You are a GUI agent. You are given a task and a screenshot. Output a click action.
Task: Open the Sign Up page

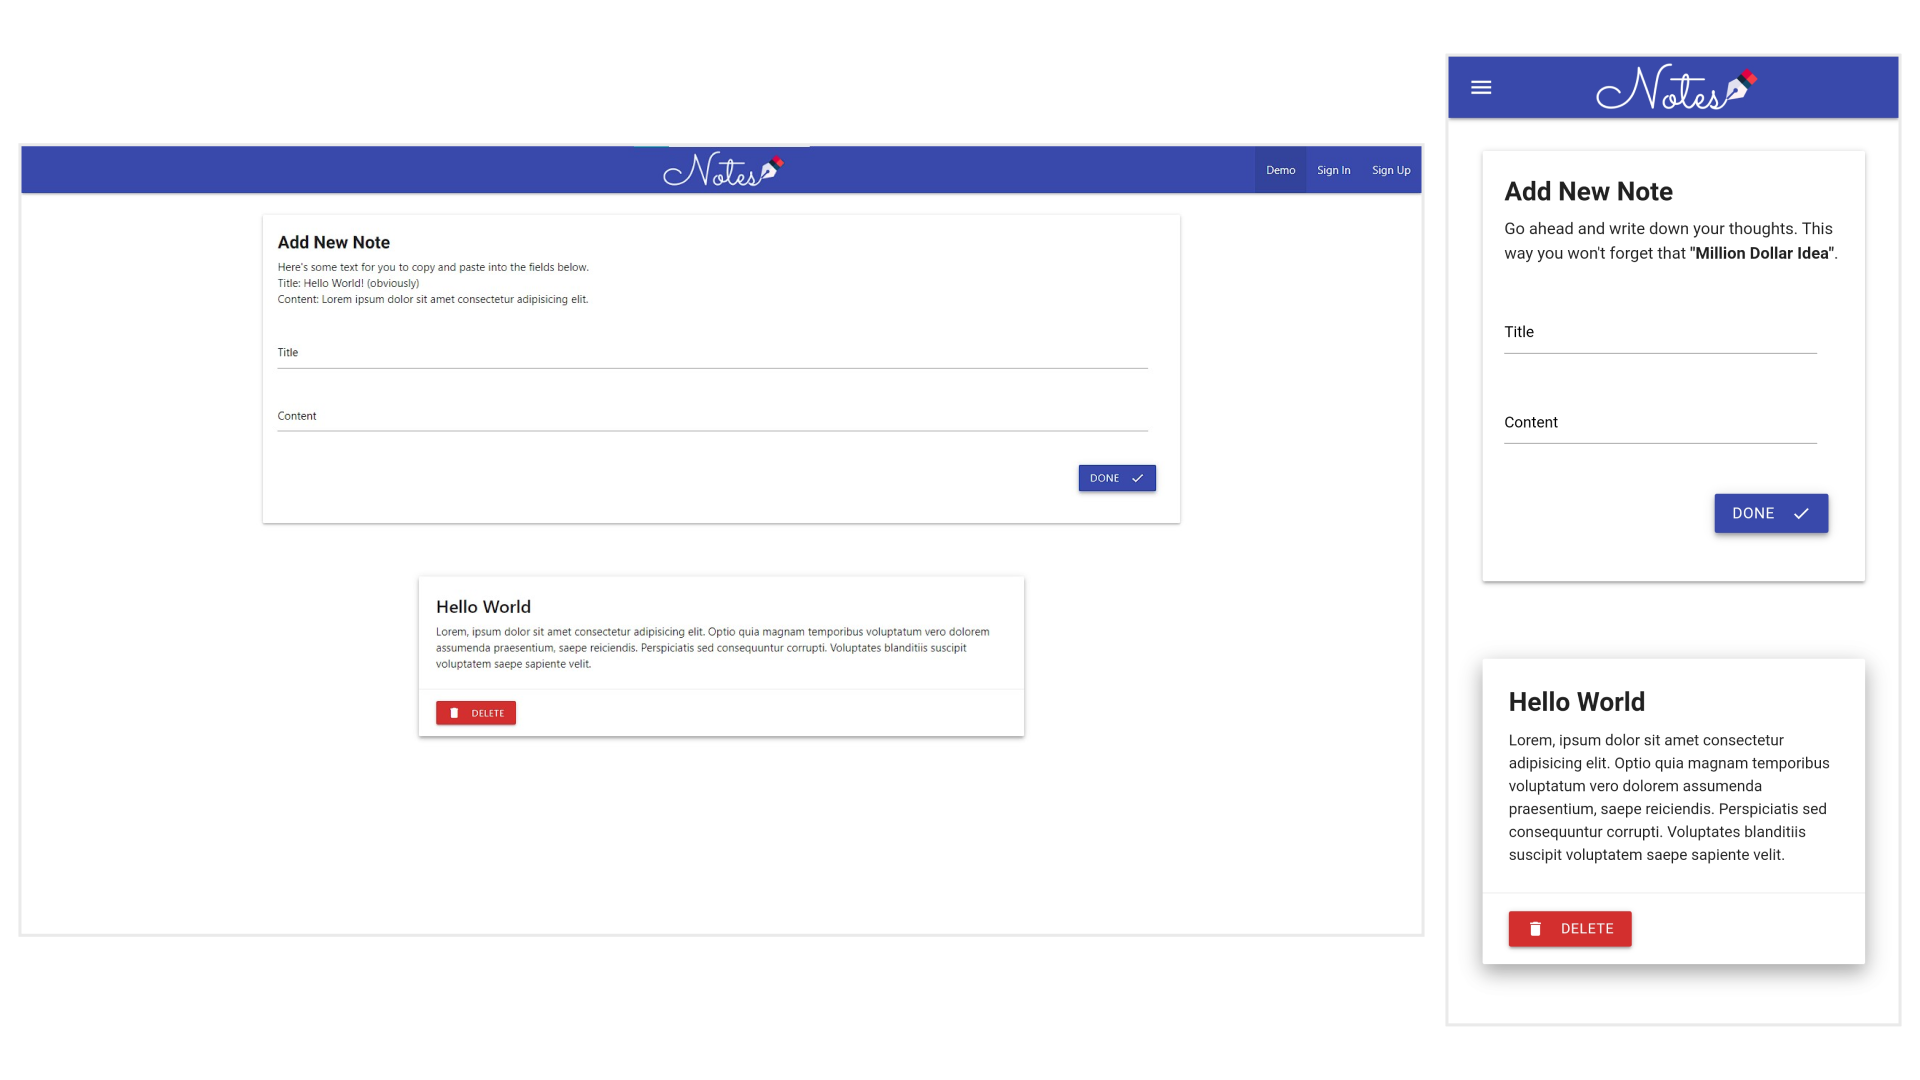coord(1391,170)
